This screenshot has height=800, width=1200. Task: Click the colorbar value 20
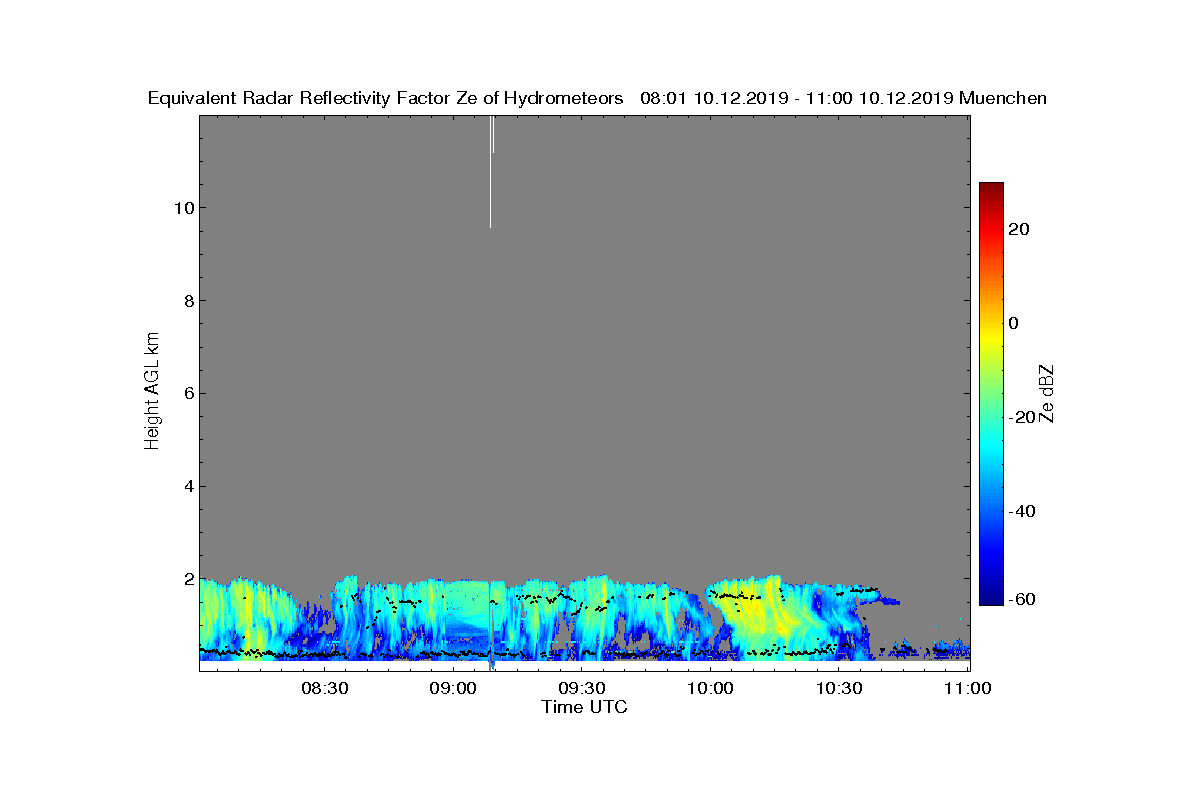(1020, 229)
